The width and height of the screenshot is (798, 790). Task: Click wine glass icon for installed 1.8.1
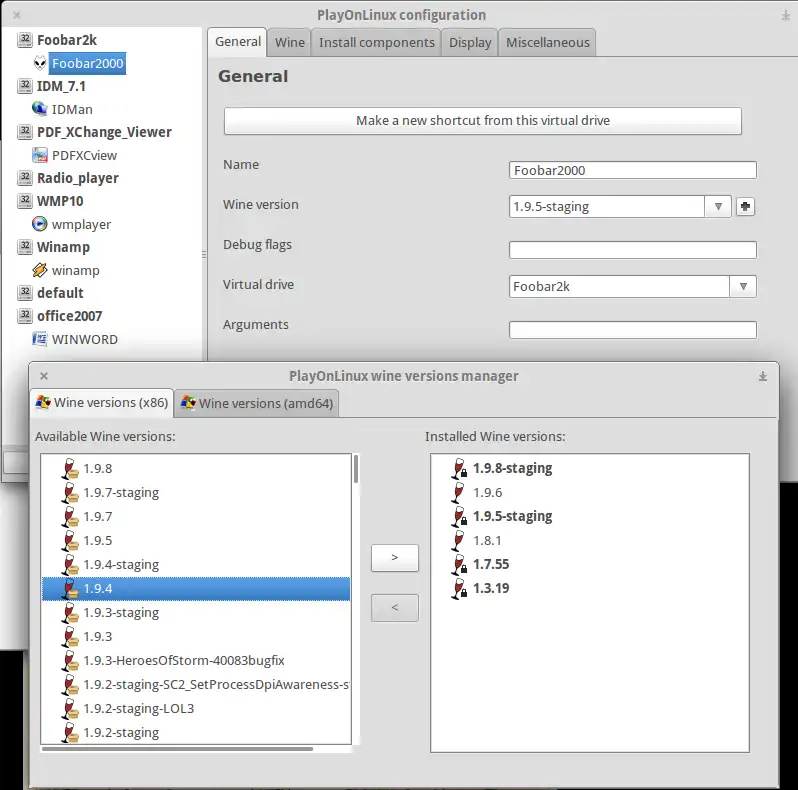[x=459, y=540]
